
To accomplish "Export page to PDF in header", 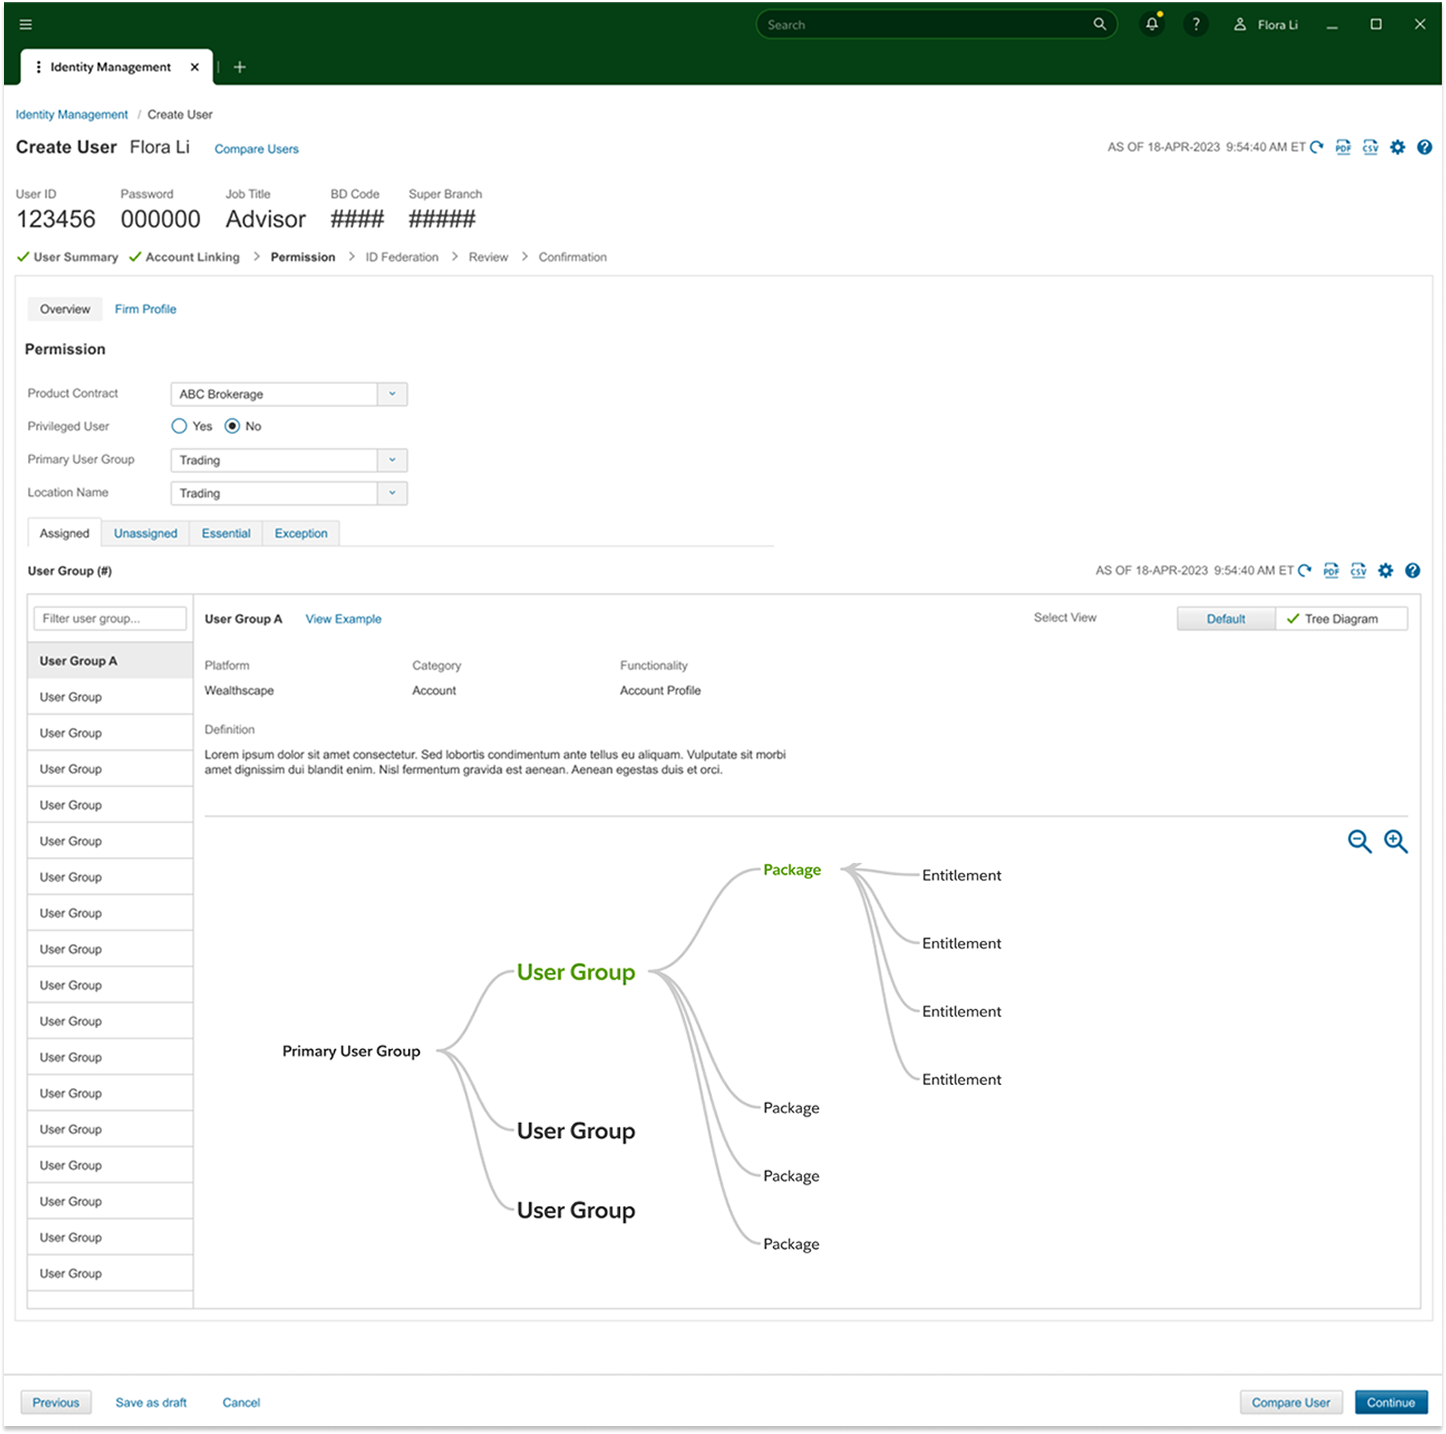I will point(1343,147).
